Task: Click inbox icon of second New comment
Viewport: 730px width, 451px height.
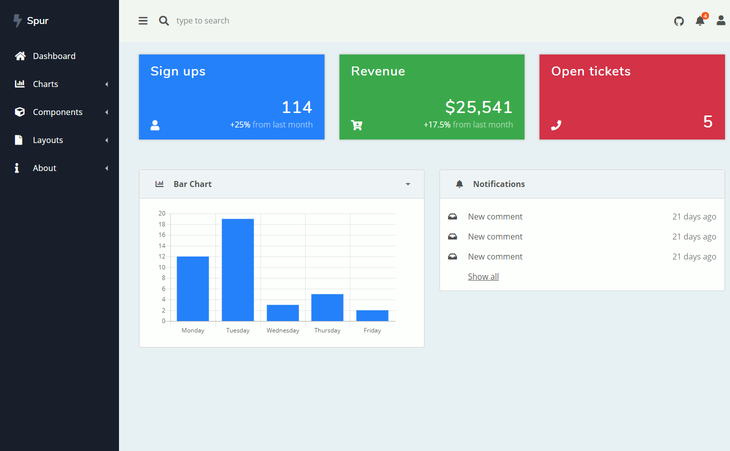Action: [453, 236]
